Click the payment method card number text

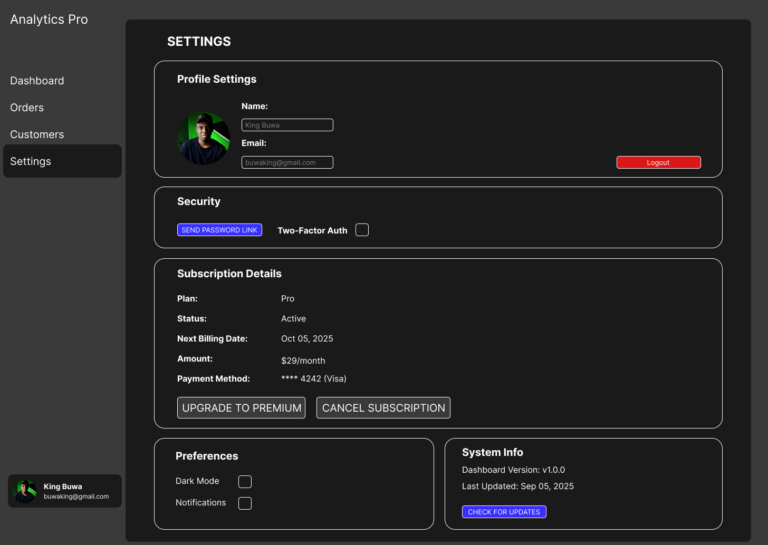[313, 379]
